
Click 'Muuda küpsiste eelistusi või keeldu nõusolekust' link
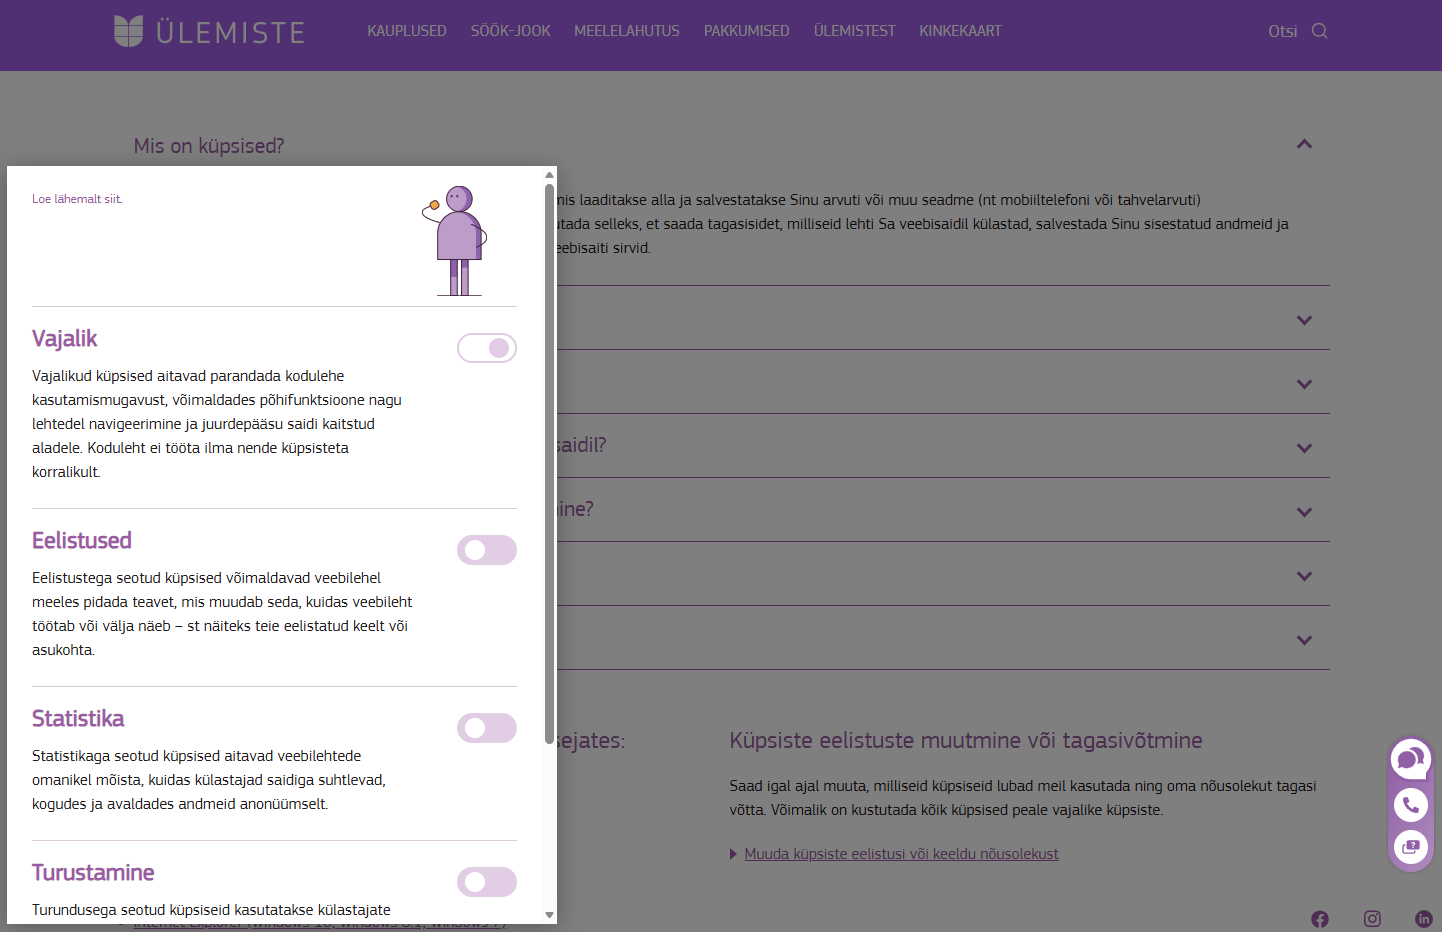901,854
